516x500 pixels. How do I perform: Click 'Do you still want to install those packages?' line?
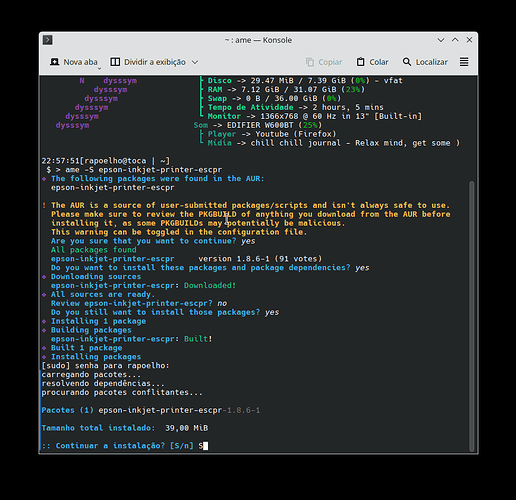pyautogui.click(x=165, y=312)
